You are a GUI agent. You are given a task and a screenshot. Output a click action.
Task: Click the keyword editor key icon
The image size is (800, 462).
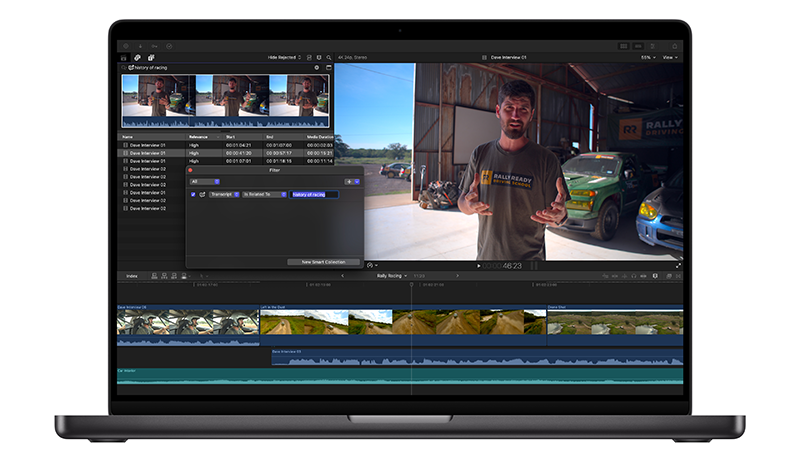154,46
